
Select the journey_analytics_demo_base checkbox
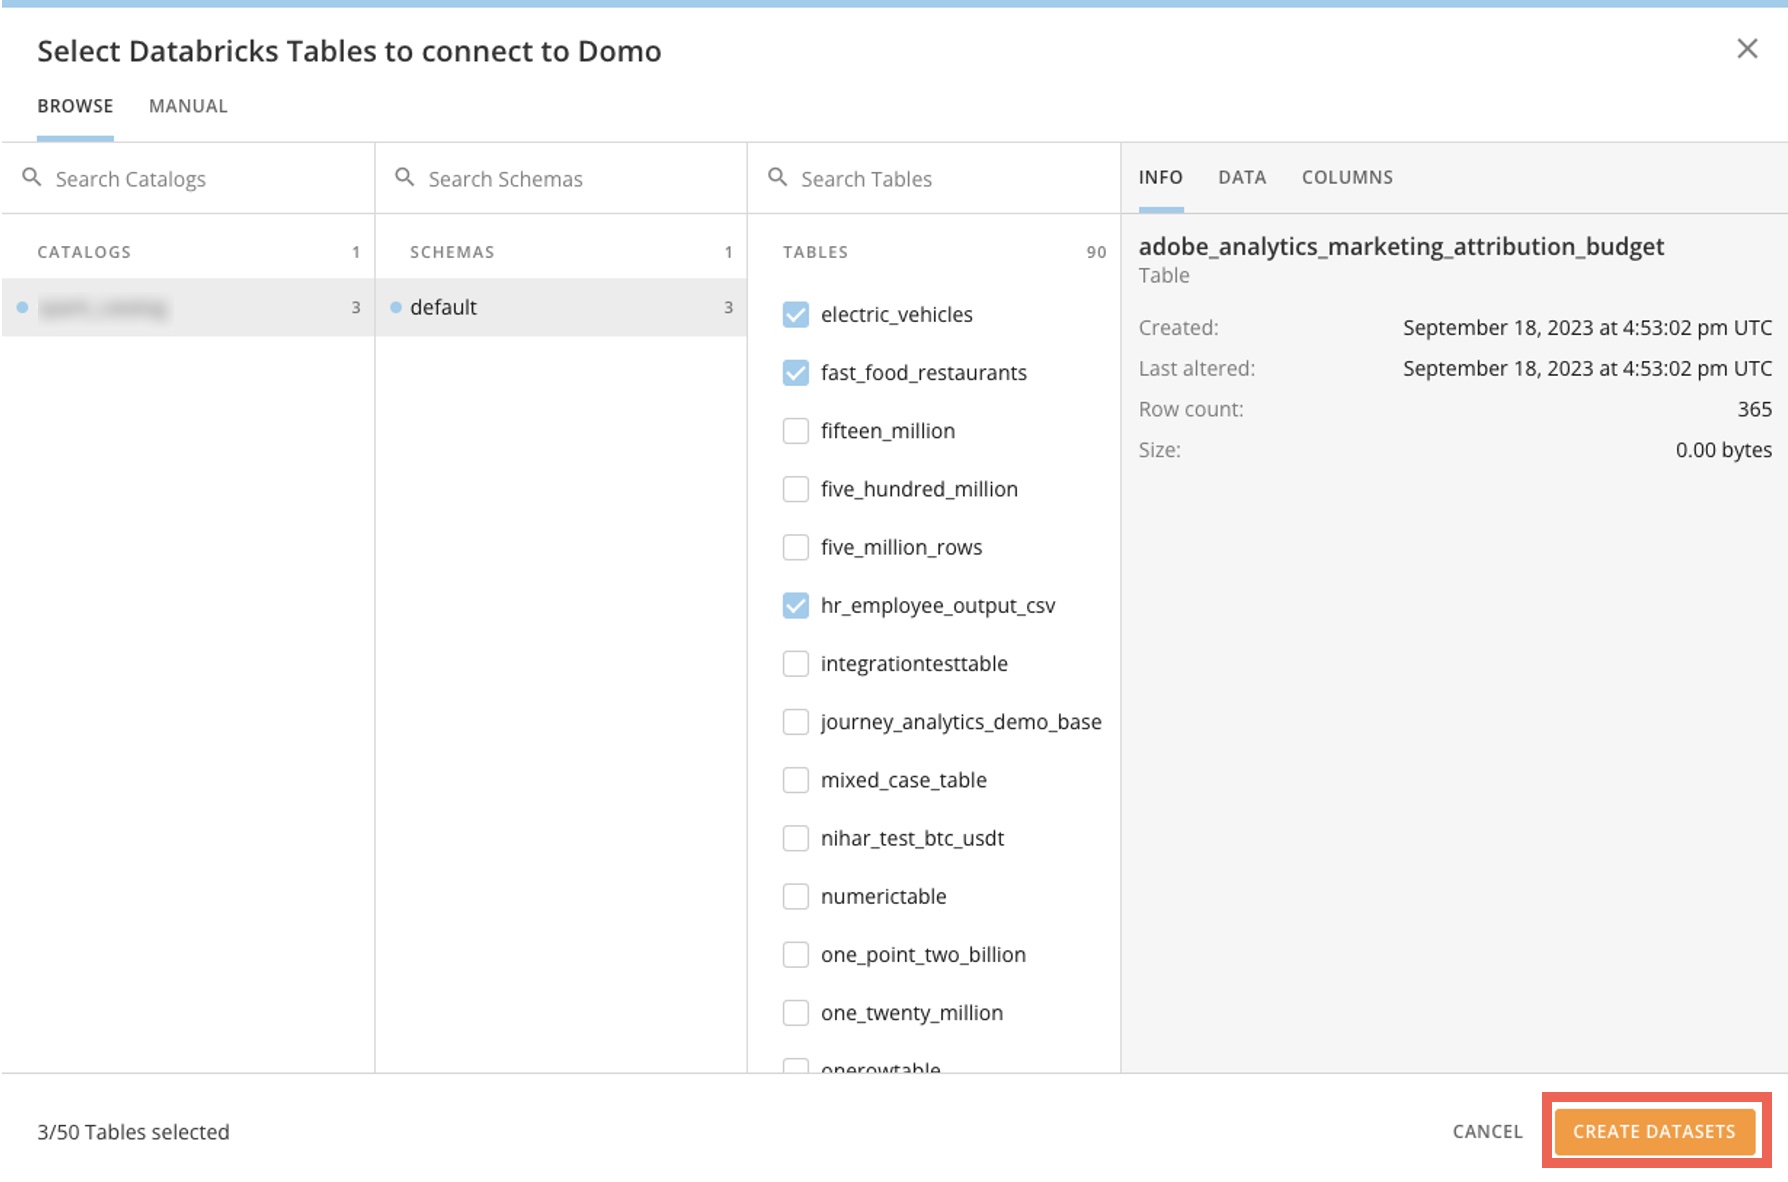[x=796, y=721]
